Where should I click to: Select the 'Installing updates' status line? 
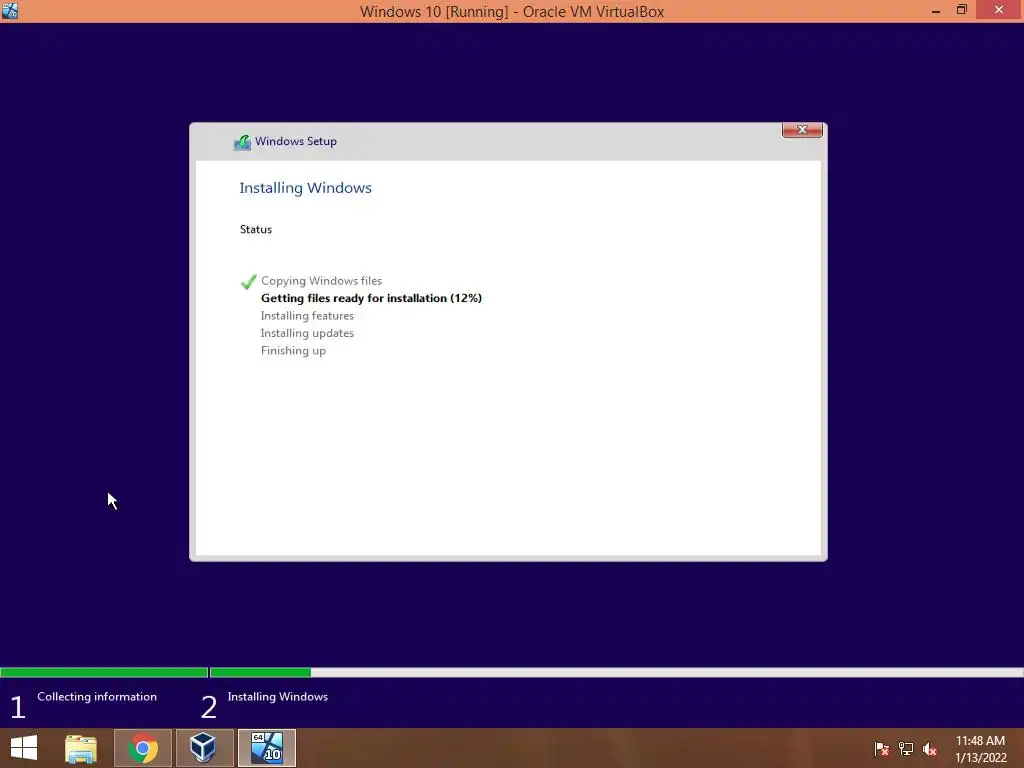(x=307, y=333)
